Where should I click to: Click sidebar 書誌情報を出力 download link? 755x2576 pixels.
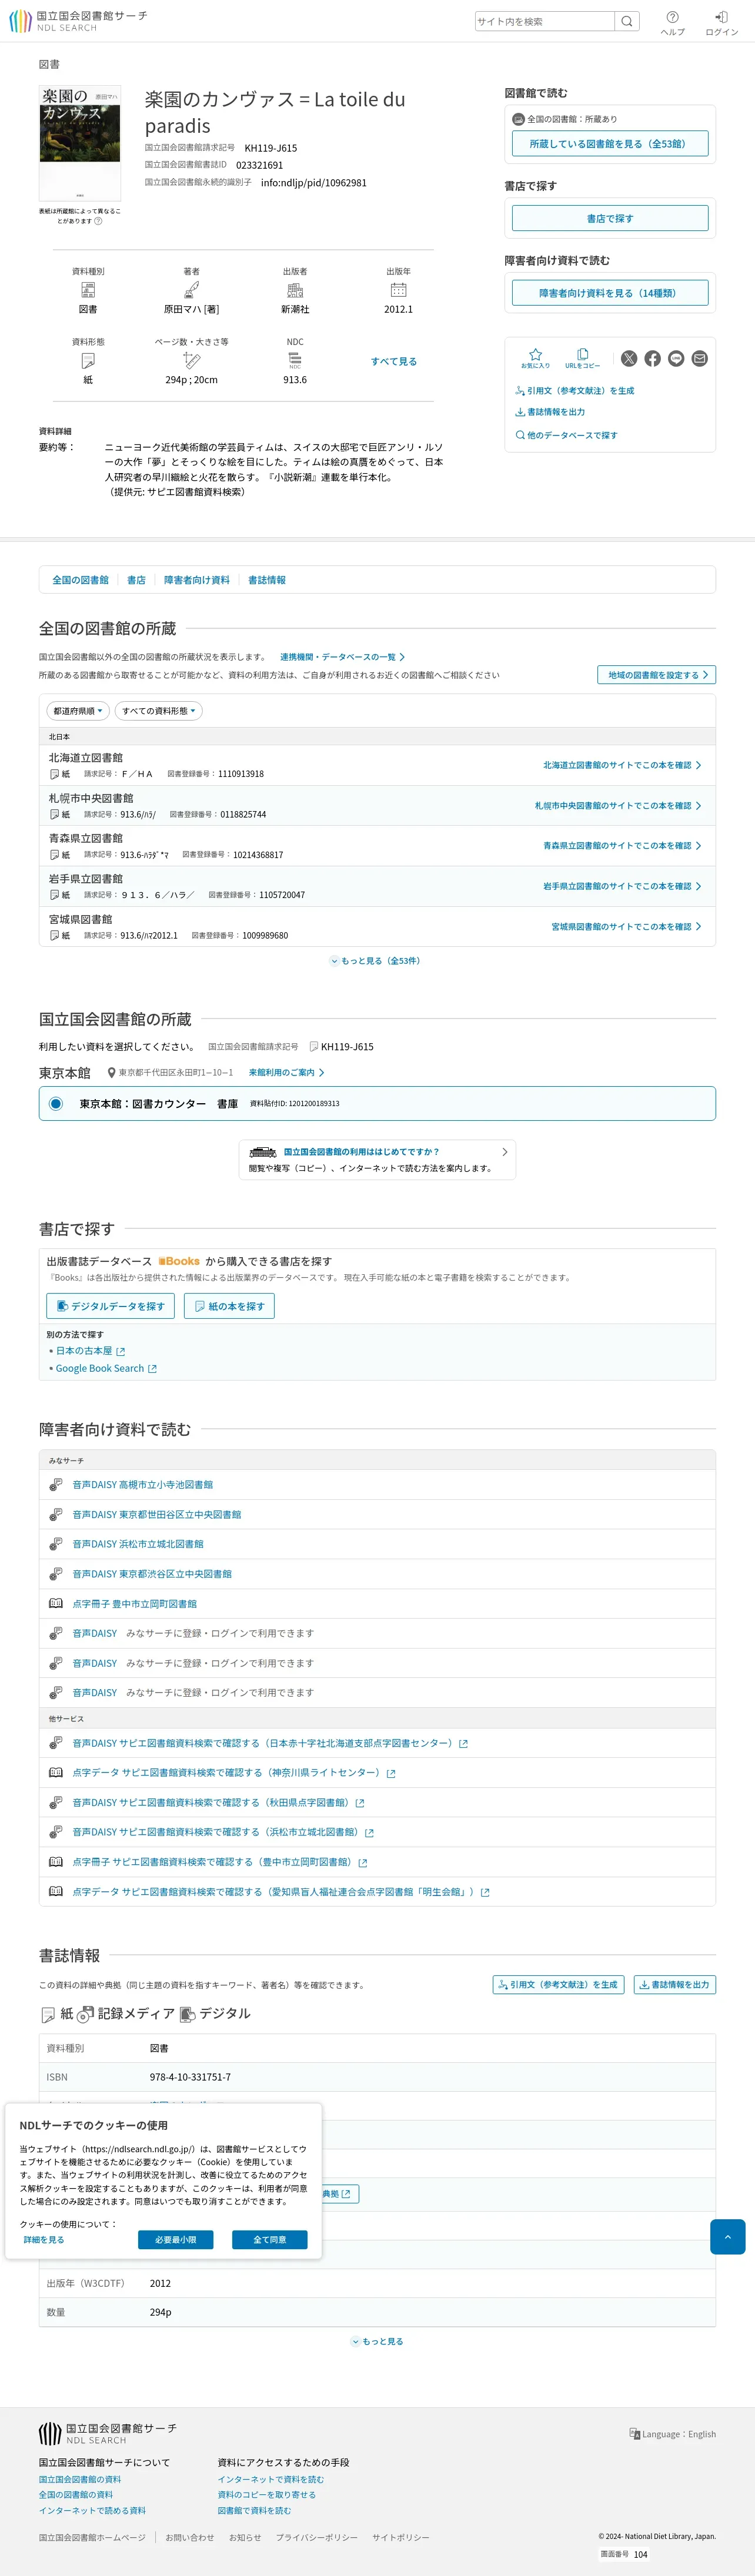coord(550,411)
